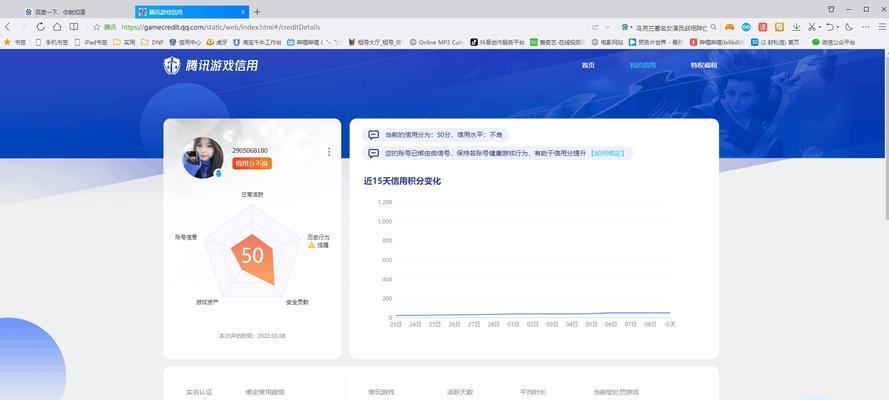Click the address bar URL field

(220, 27)
